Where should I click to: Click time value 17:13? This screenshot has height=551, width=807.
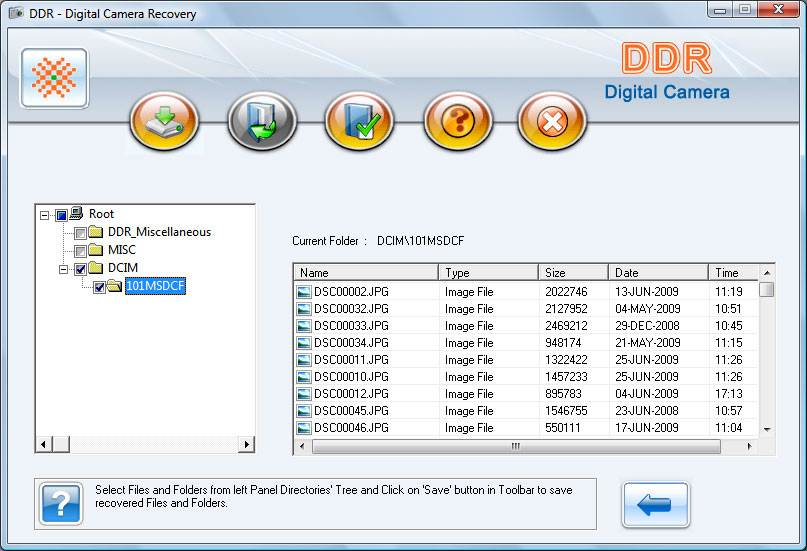(x=729, y=394)
